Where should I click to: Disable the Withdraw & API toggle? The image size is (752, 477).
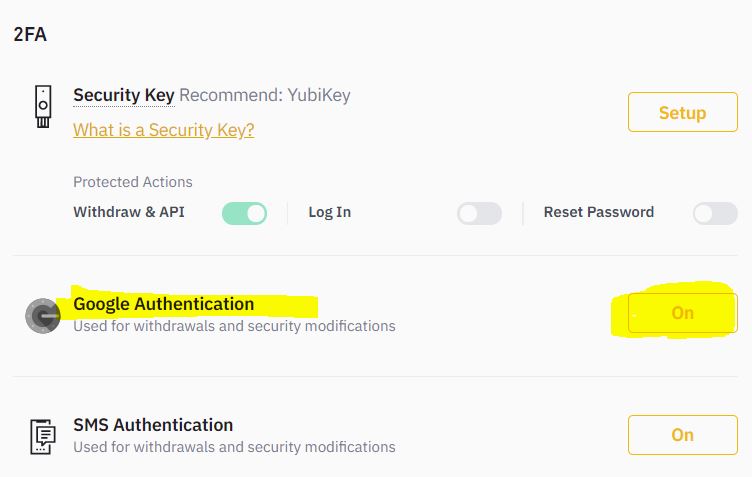244,213
